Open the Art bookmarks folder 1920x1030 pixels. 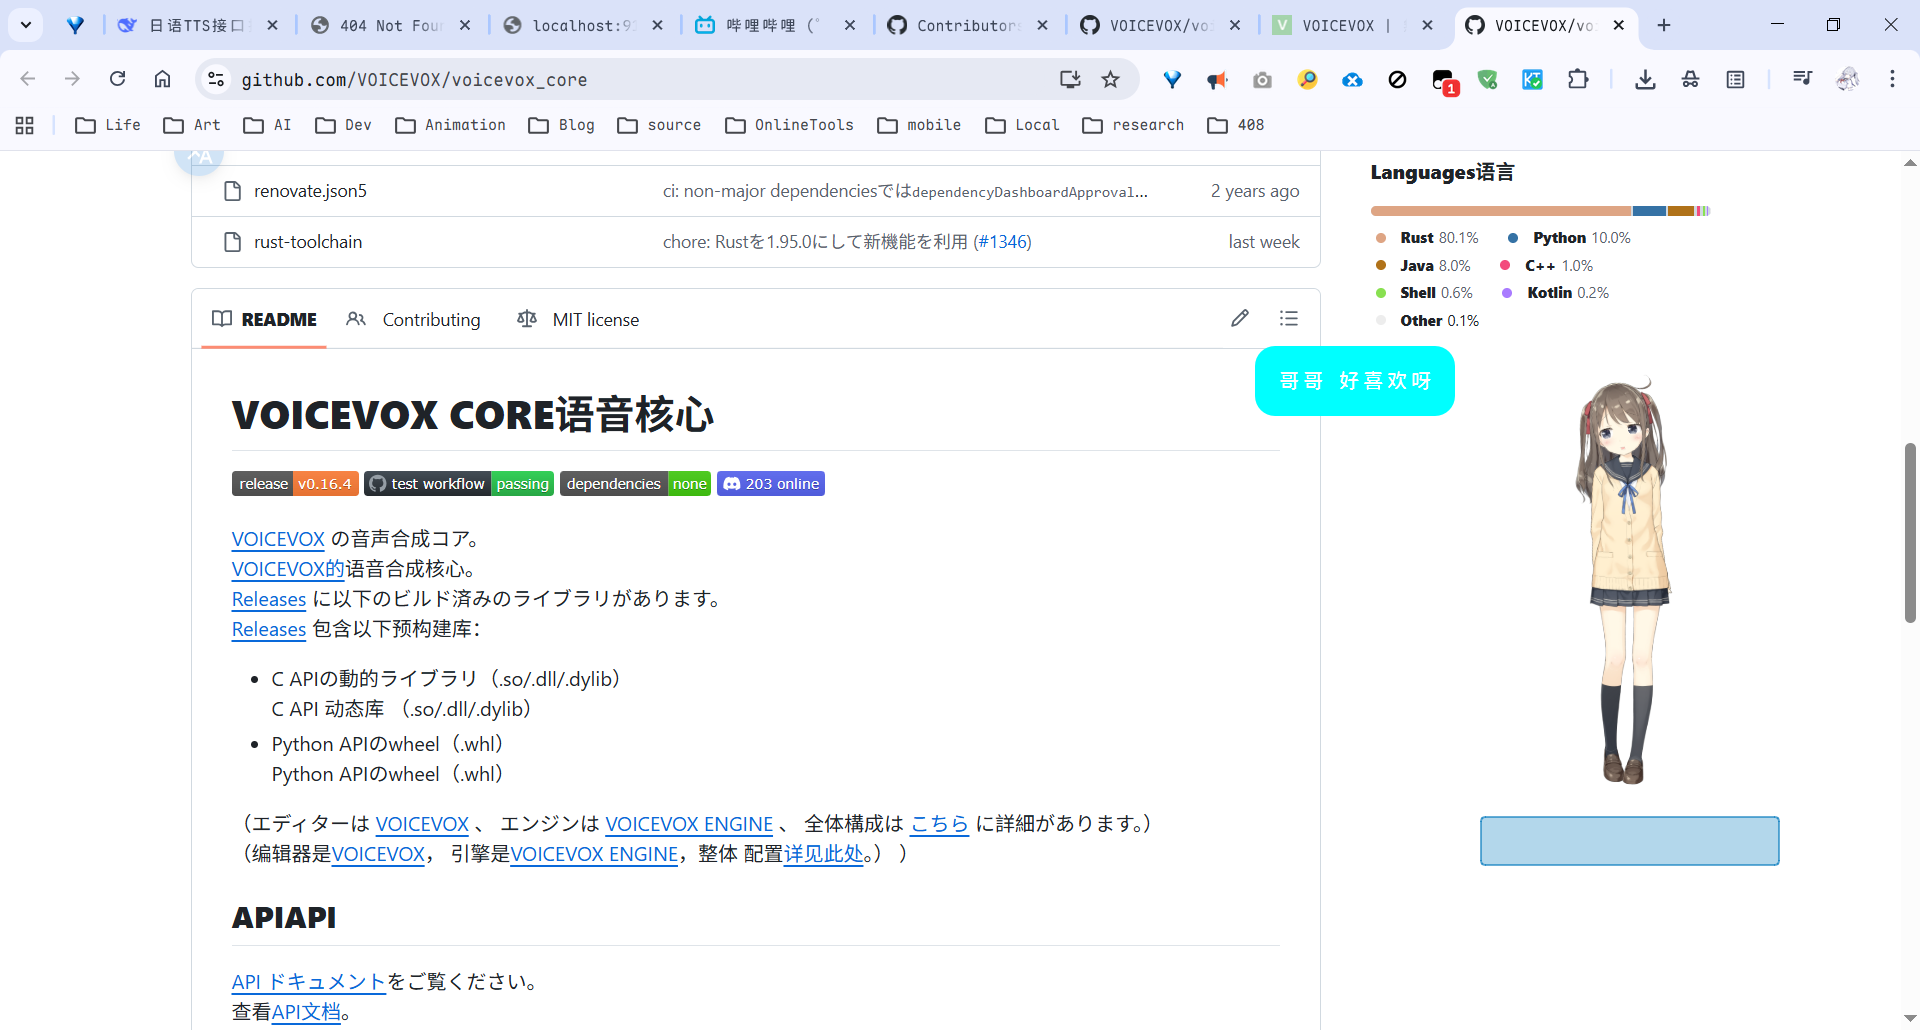click(x=192, y=125)
